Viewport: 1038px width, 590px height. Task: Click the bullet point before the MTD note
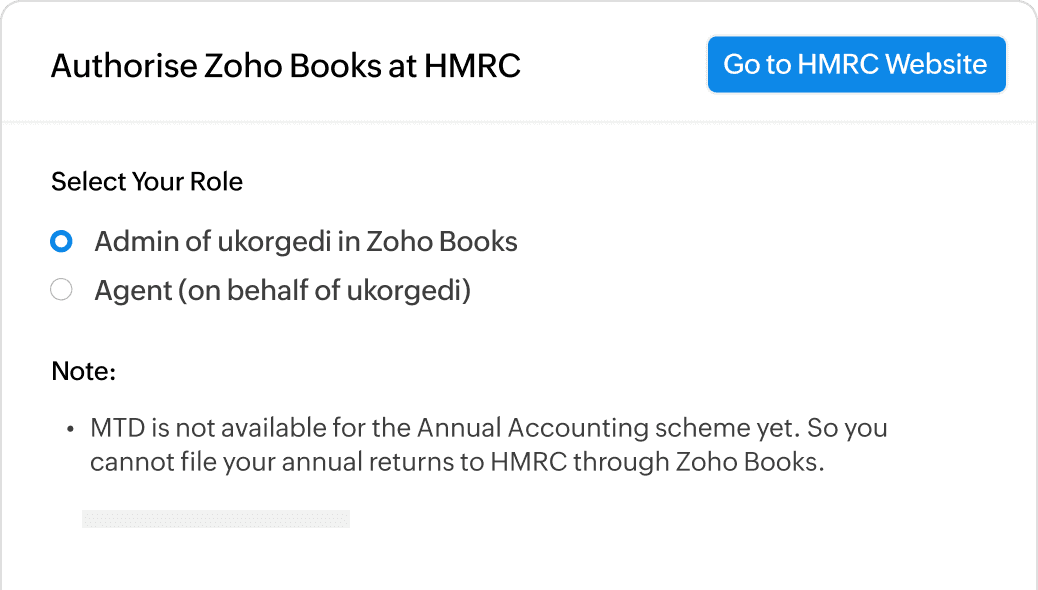[71, 430]
